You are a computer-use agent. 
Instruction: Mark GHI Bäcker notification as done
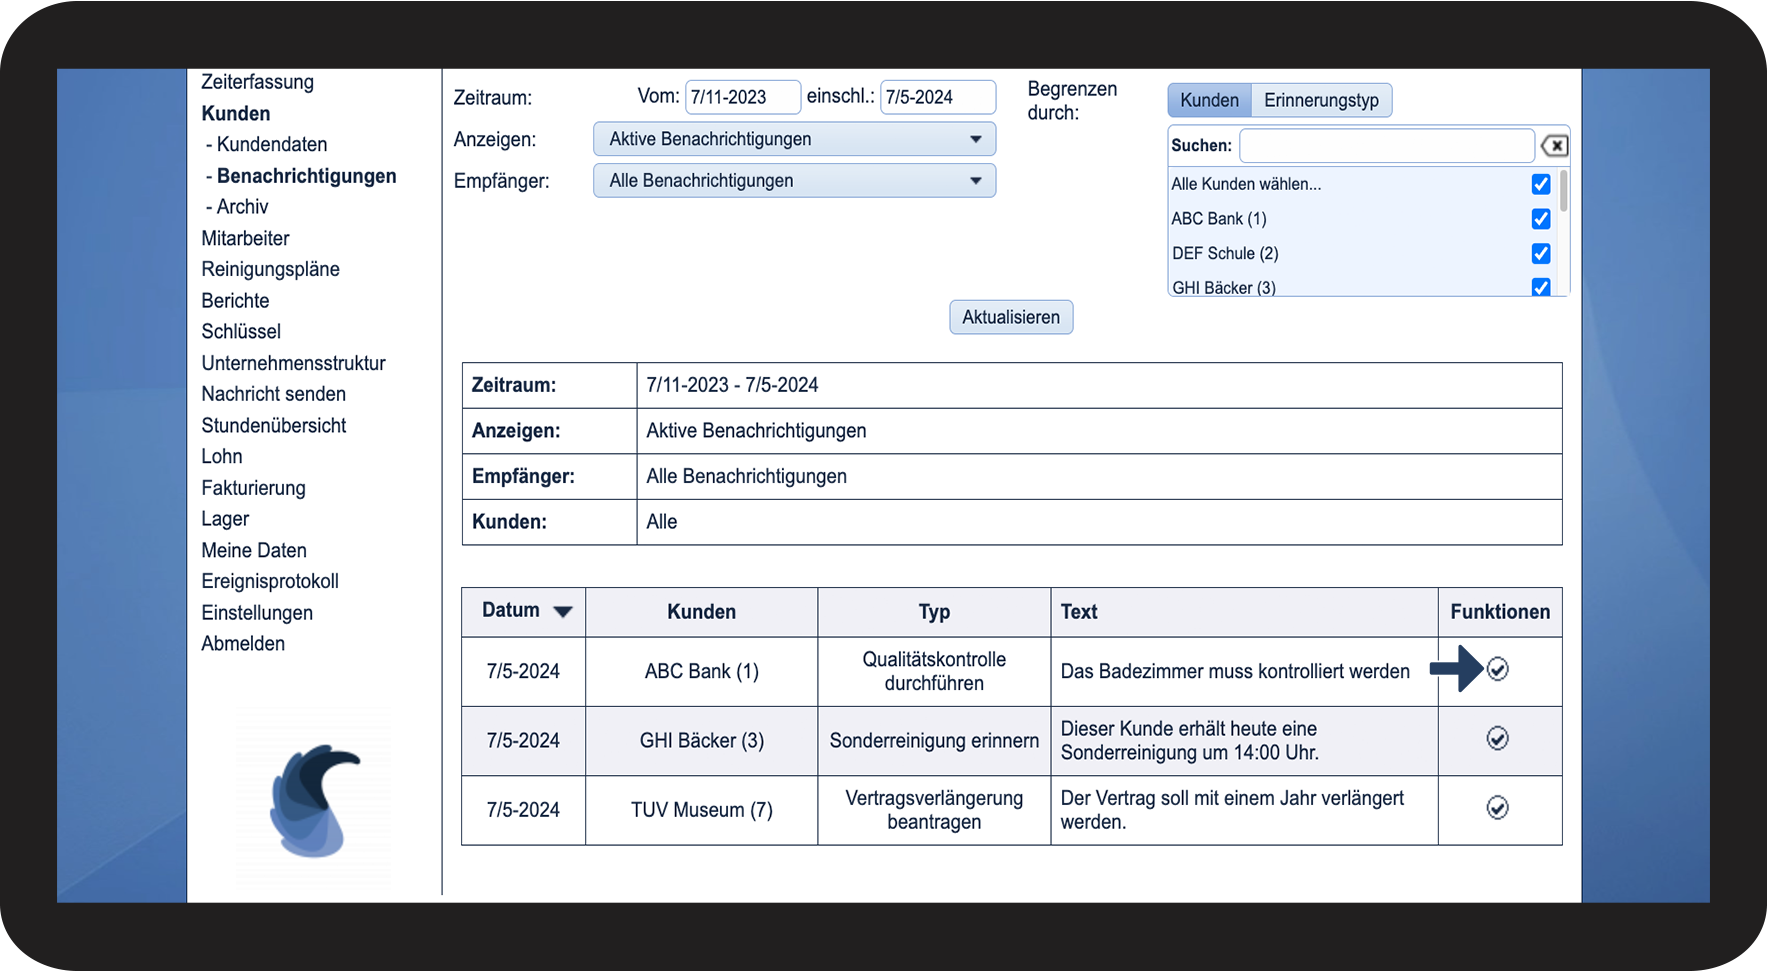pyautogui.click(x=1497, y=739)
